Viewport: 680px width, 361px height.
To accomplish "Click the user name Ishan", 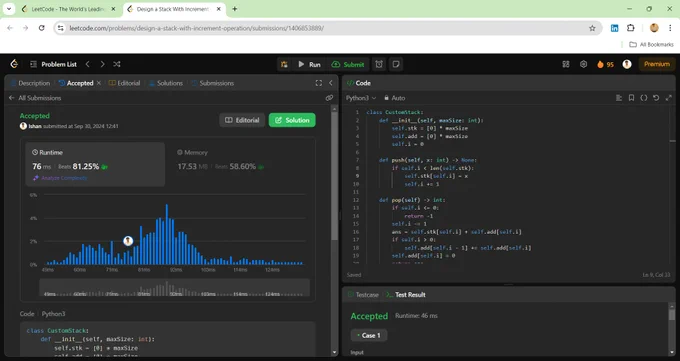I will [x=35, y=126].
